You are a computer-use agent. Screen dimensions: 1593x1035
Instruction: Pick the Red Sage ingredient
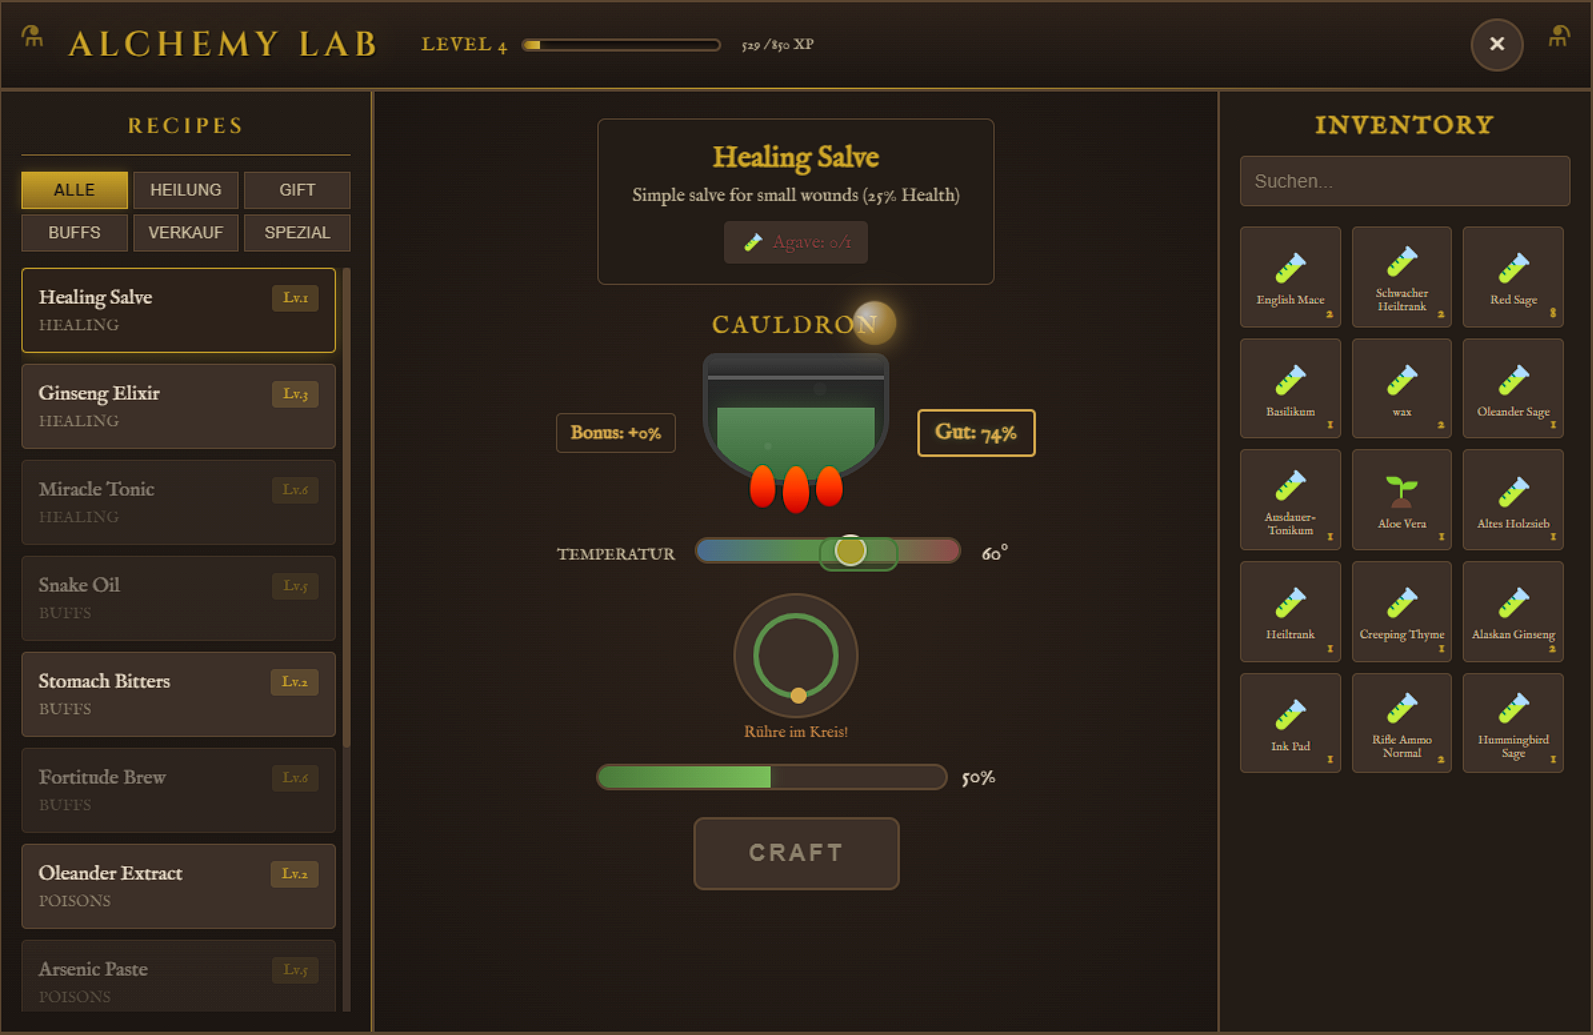coord(1513,277)
